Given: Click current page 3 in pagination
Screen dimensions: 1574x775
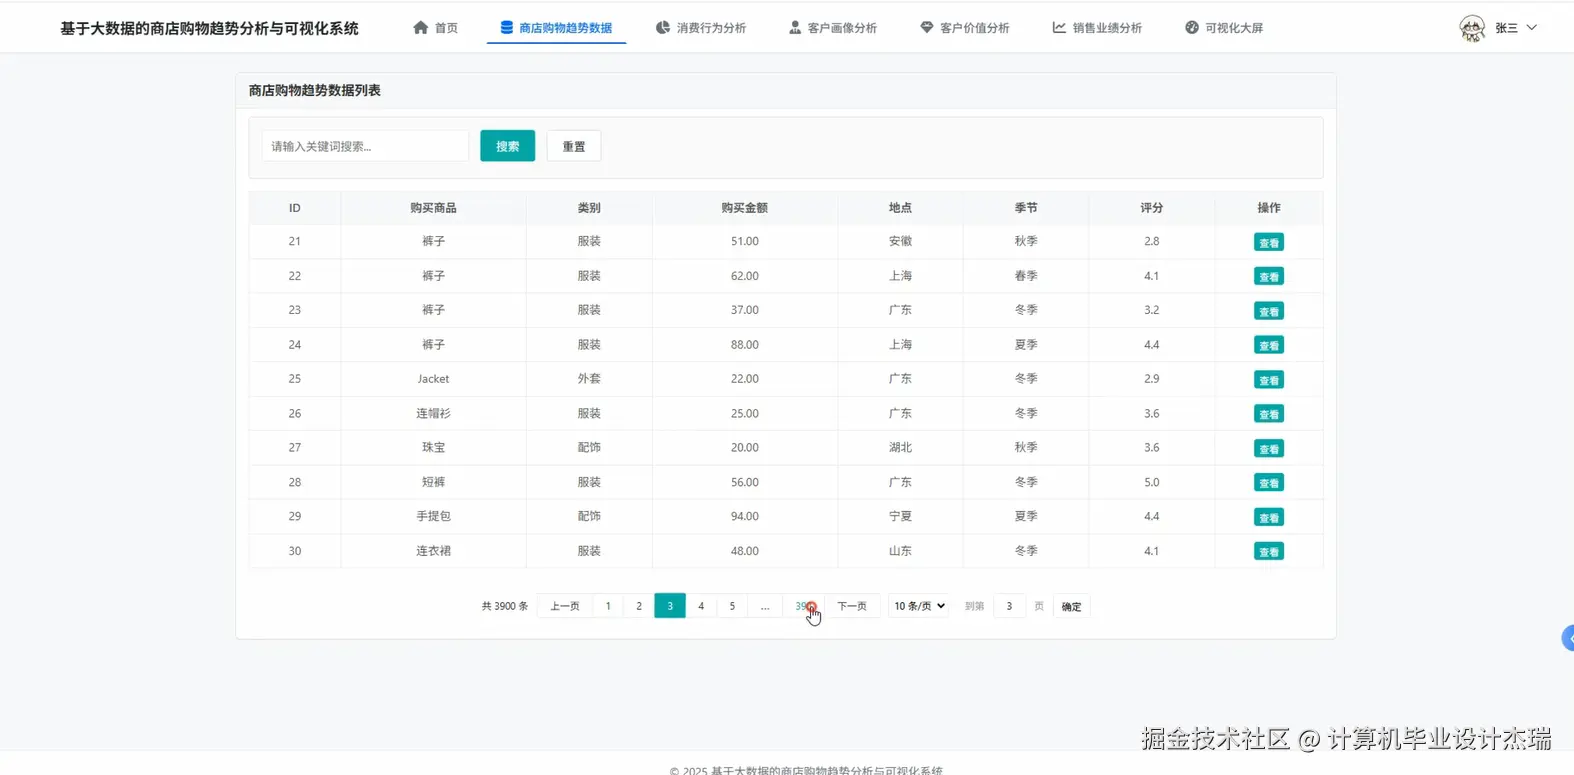Looking at the screenshot, I should pyautogui.click(x=670, y=606).
